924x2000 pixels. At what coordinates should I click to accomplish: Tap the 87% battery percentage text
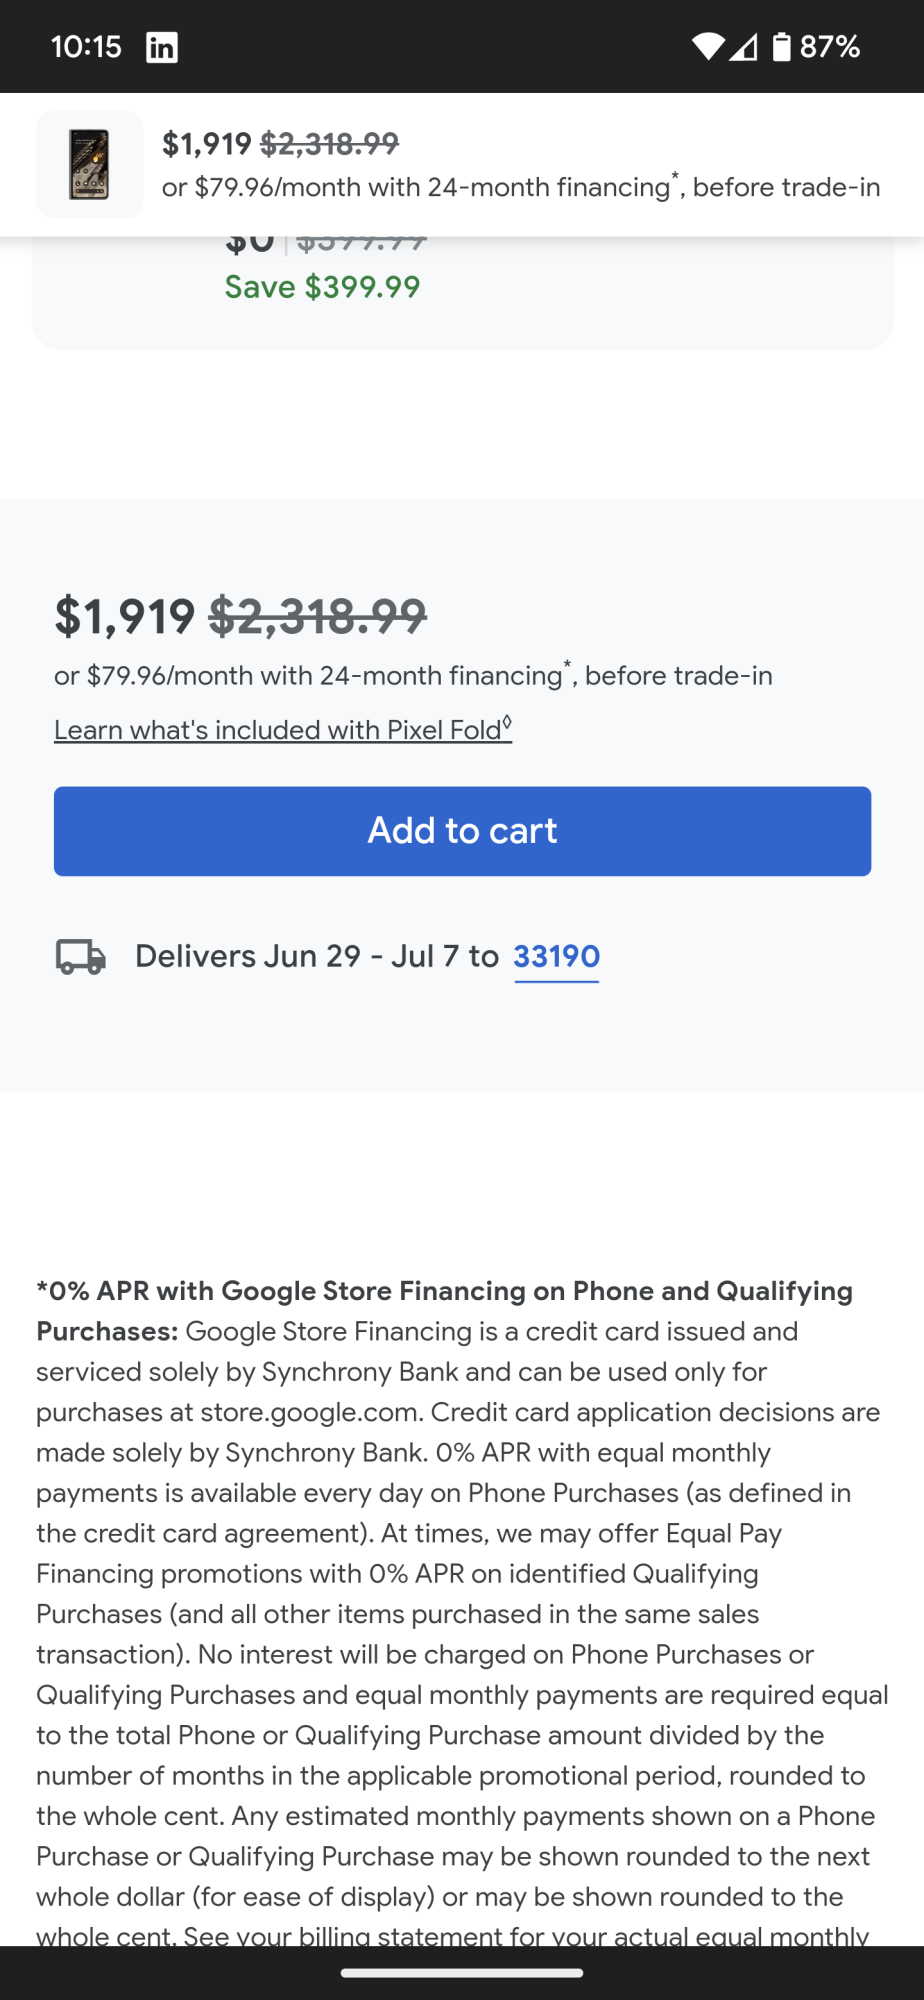coord(830,47)
